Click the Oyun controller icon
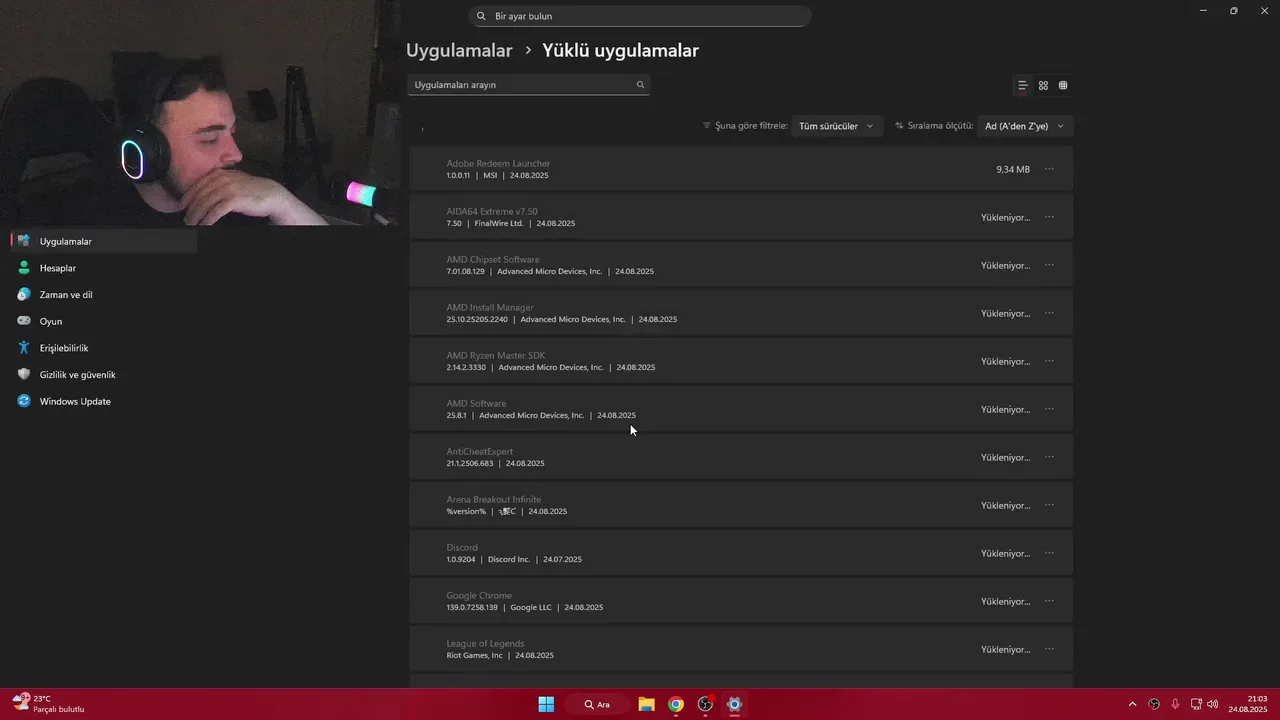This screenshot has height=720, width=1280. (24, 321)
